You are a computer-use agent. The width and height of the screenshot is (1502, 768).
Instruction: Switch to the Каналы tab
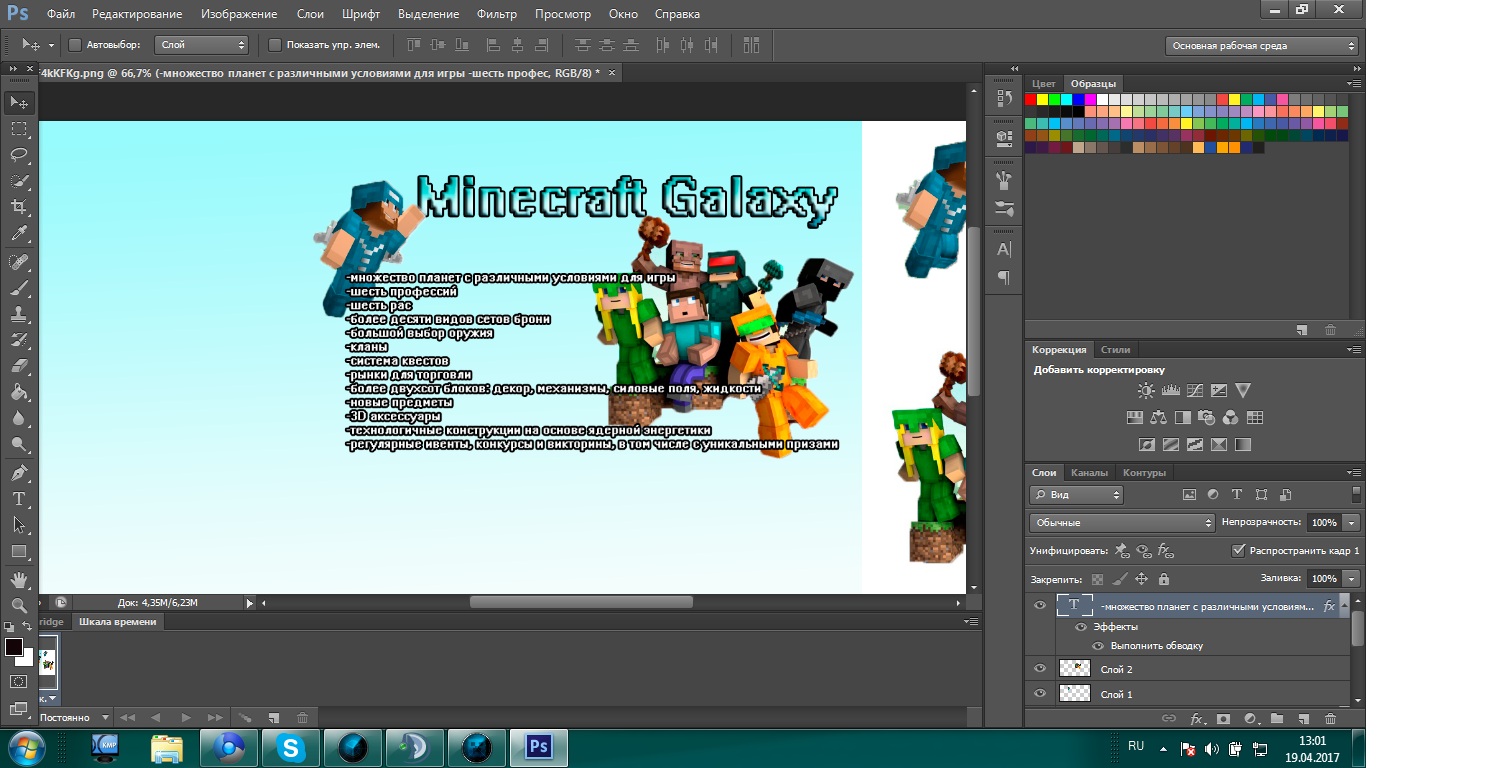point(1089,473)
